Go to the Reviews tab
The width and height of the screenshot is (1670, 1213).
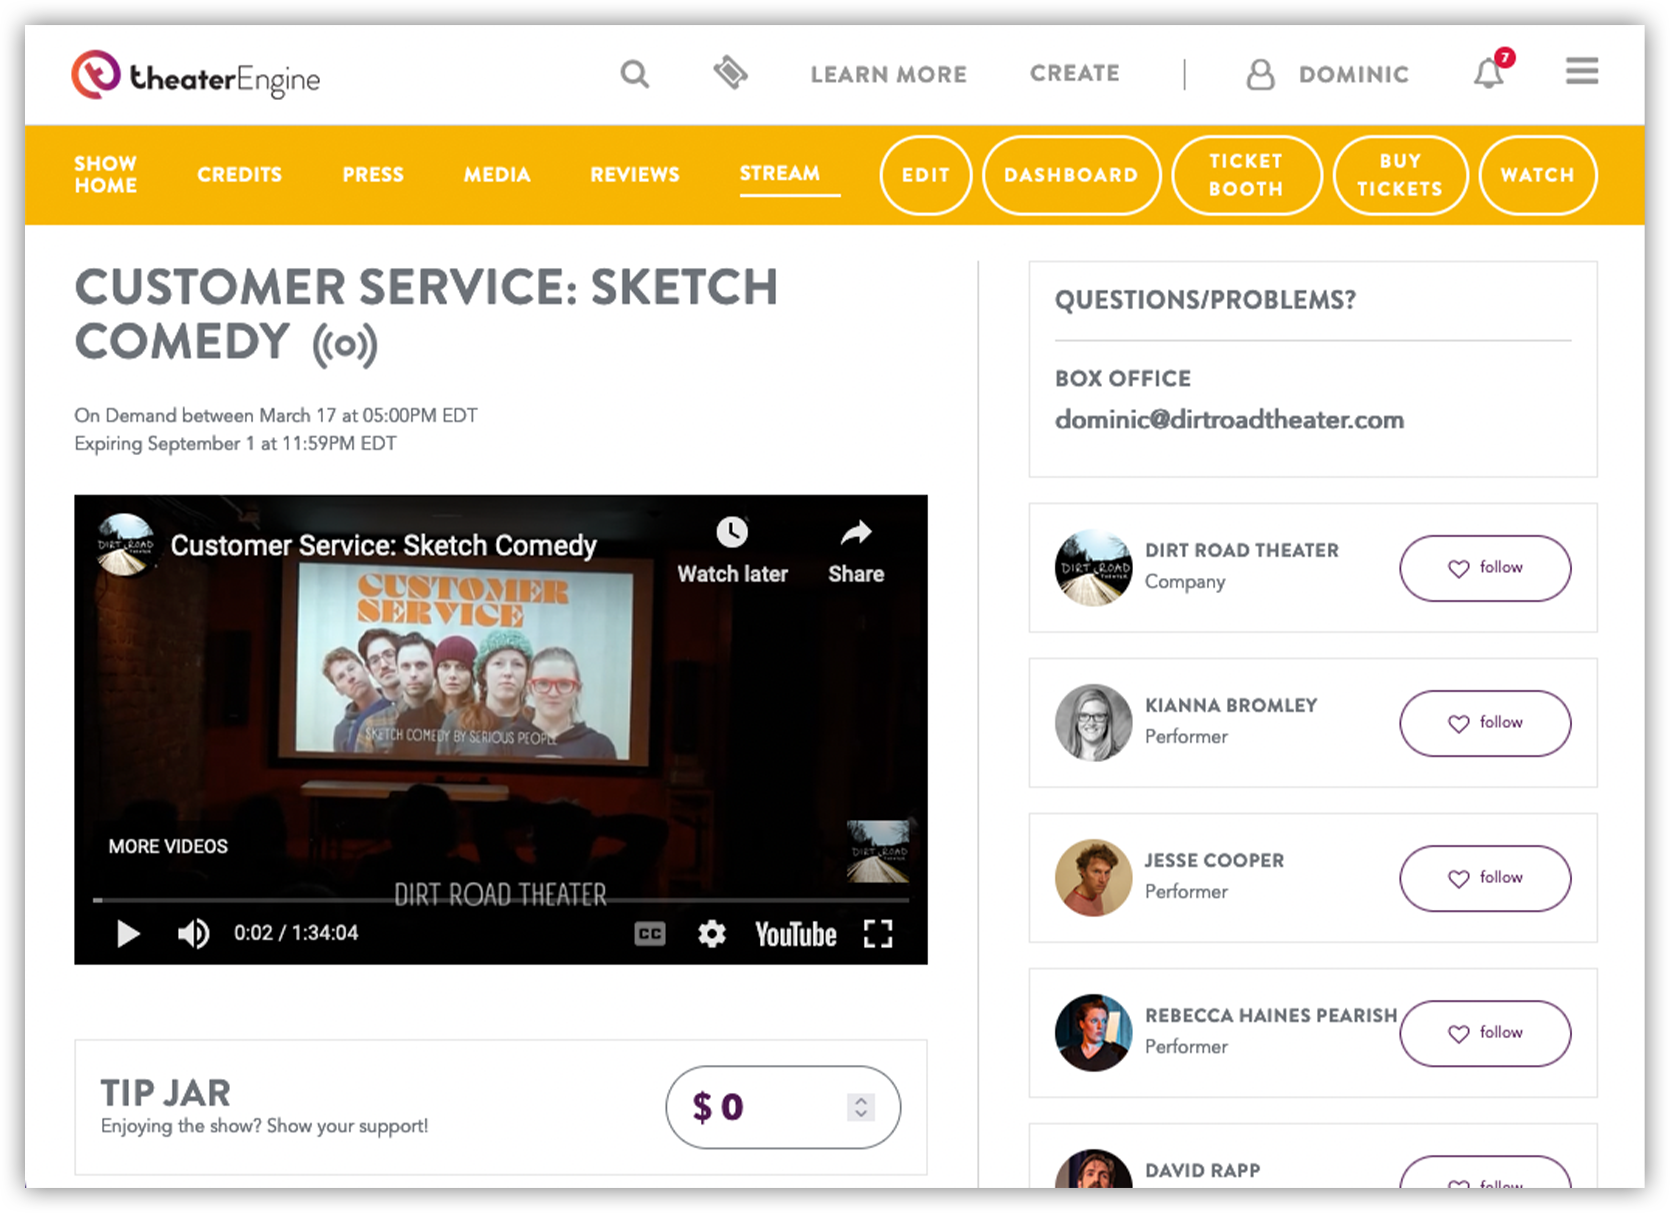[x=634, y=175]
